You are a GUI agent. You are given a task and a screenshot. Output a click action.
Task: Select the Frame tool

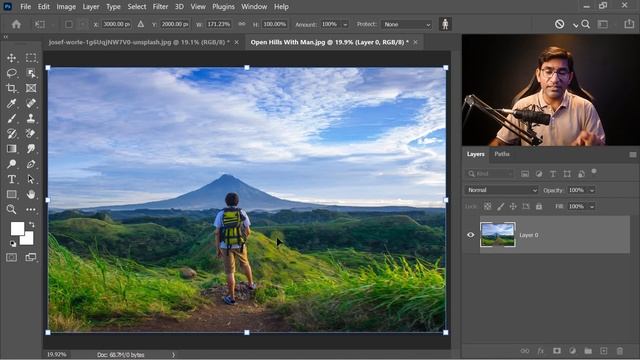coord(31,88)
